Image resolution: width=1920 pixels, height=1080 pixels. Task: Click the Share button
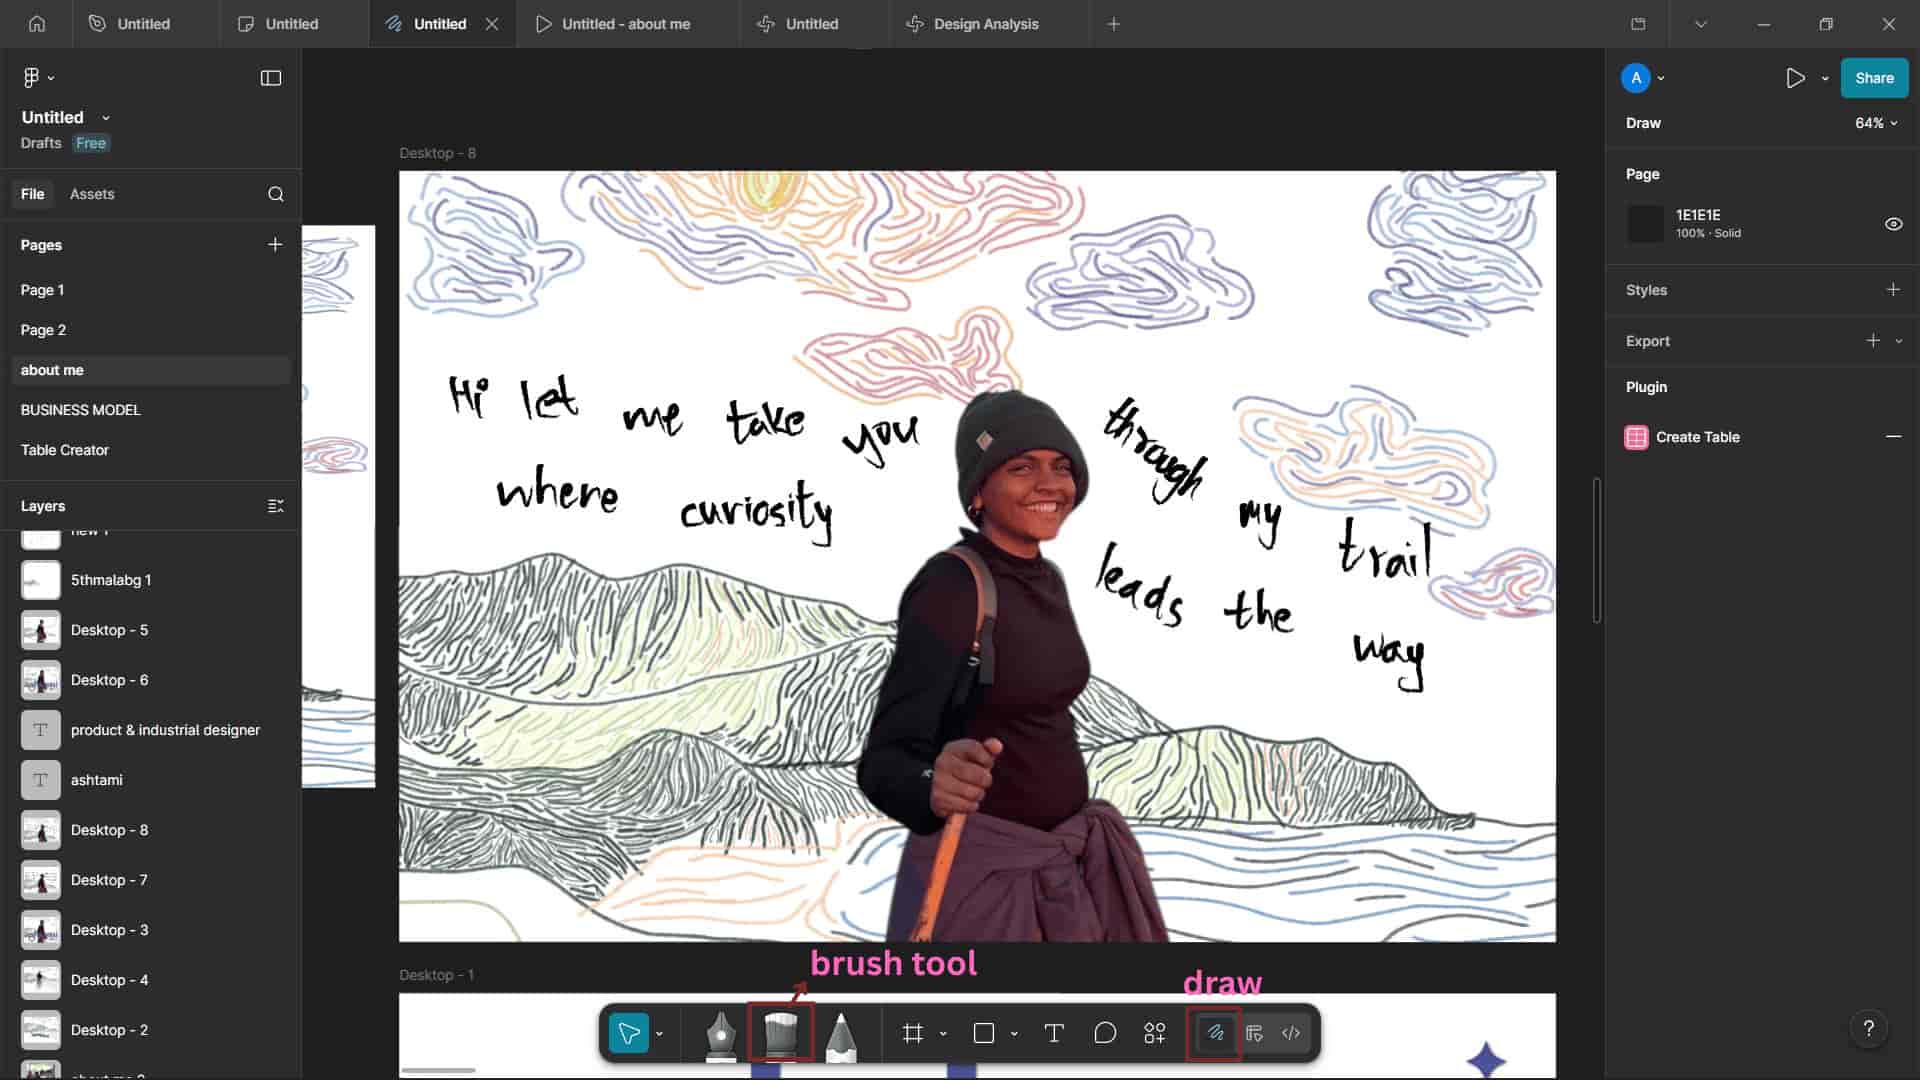click(1873, 78)
